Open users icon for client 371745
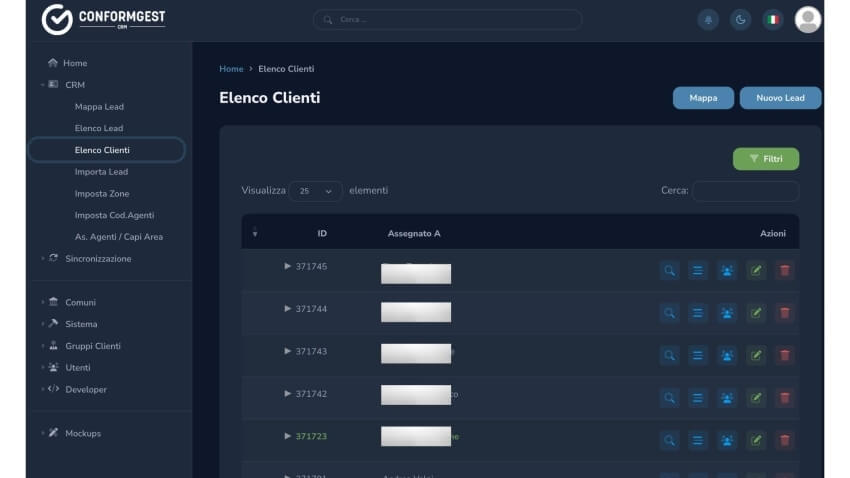Image resolution: width=850 pixels, height=478 pixels. tap(727, 270)
